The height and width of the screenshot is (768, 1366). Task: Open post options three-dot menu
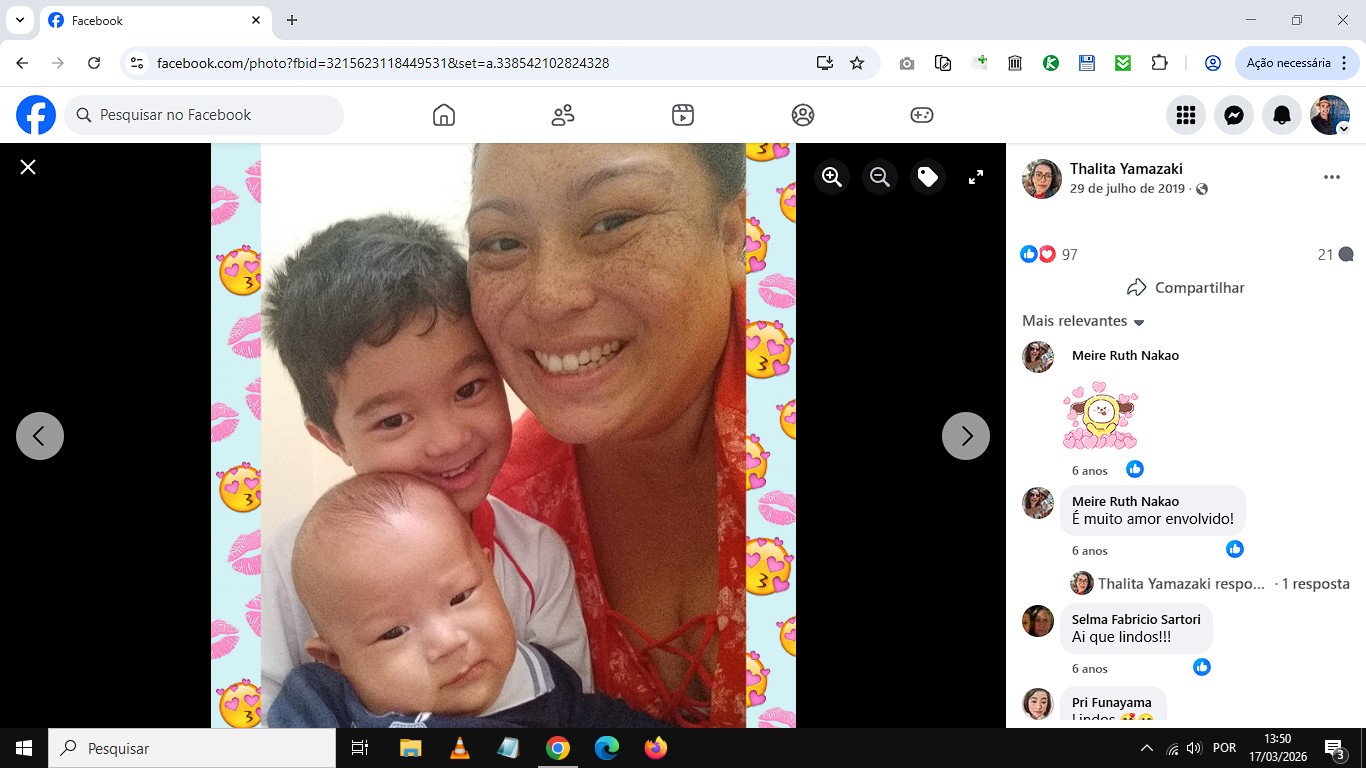tap(1332, 177)
